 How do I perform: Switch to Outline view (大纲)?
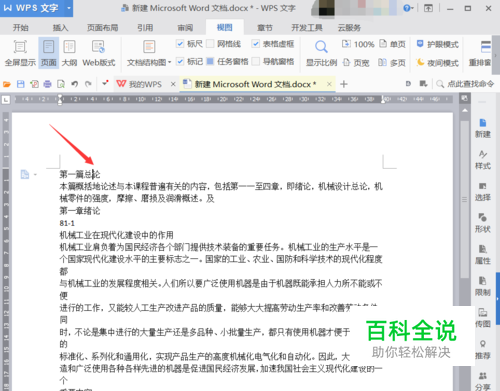point(69,53)
